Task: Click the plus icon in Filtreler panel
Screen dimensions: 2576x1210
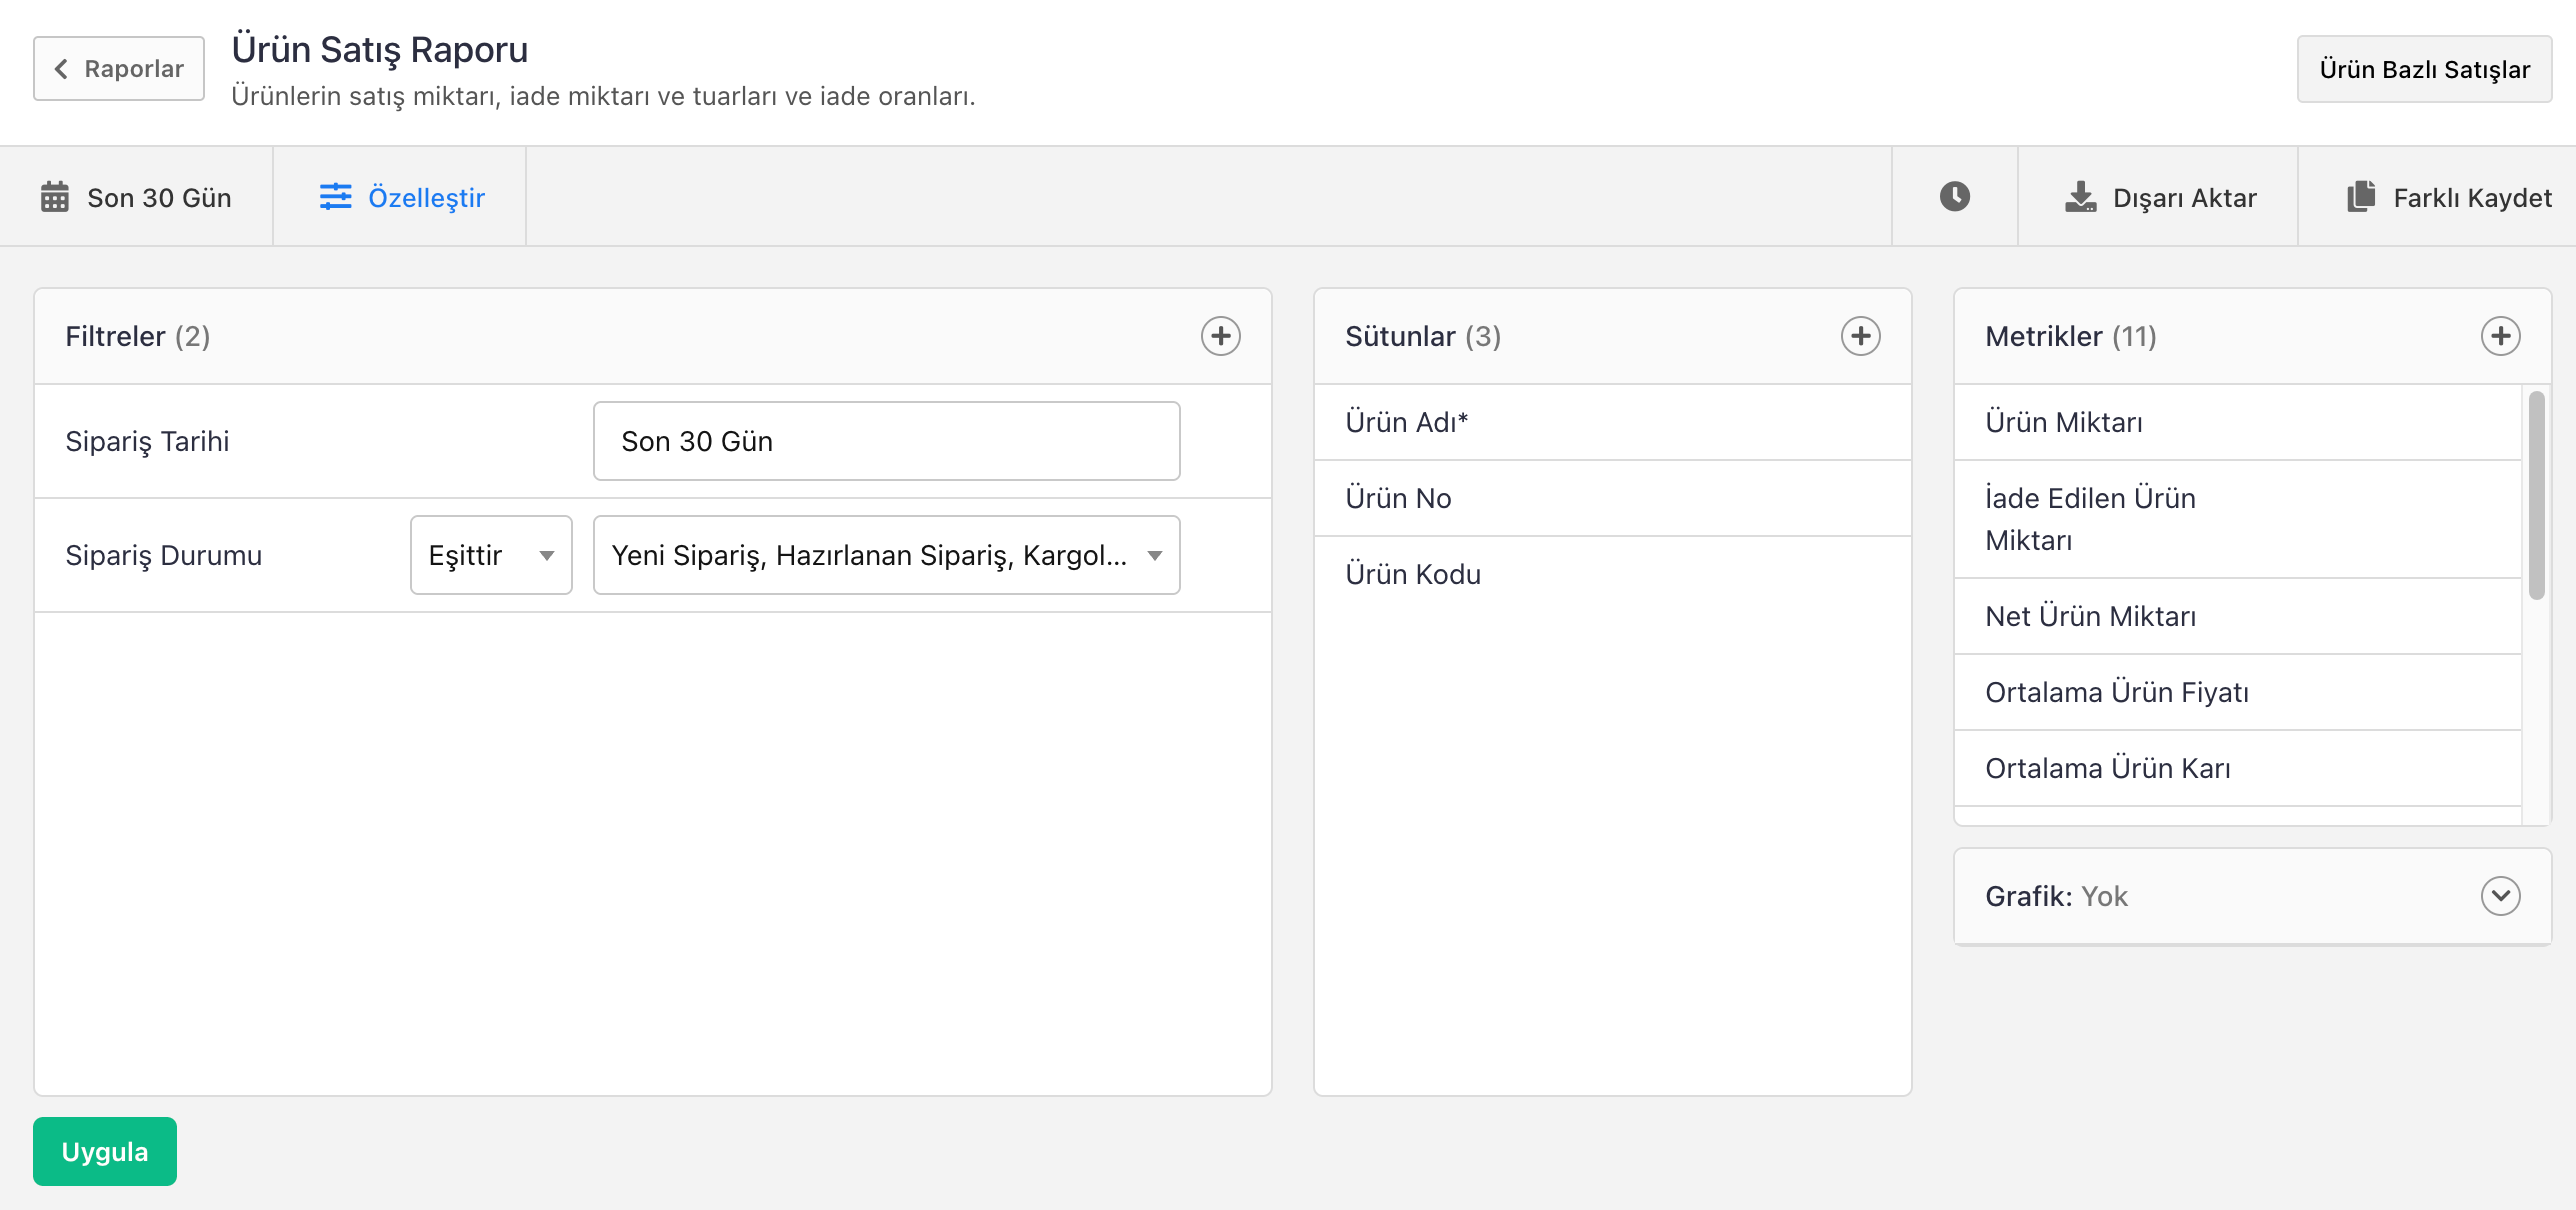Action: (1220, 336)
